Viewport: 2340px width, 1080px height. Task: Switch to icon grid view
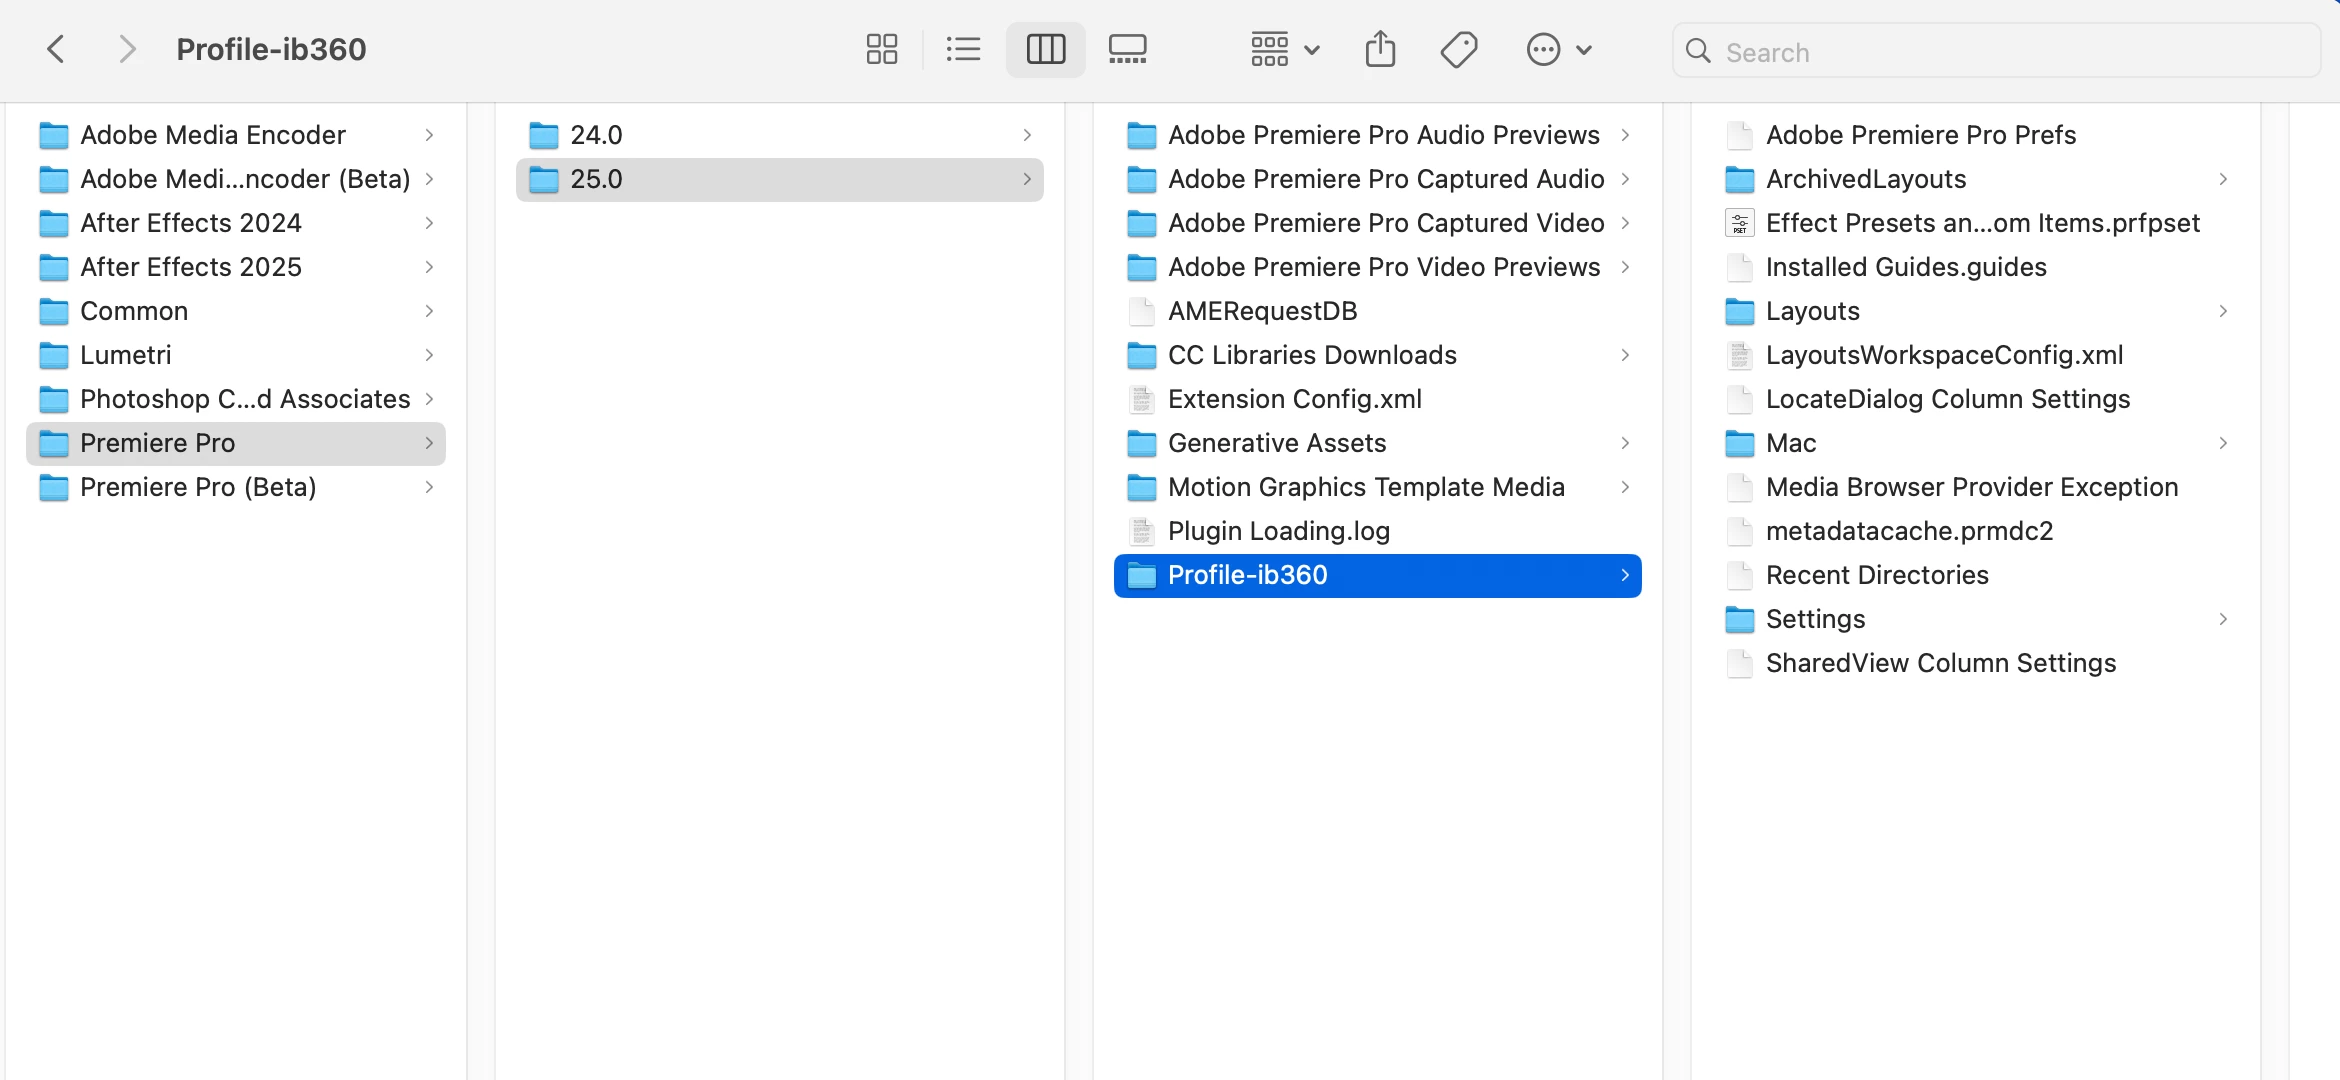tap(881, 49)
